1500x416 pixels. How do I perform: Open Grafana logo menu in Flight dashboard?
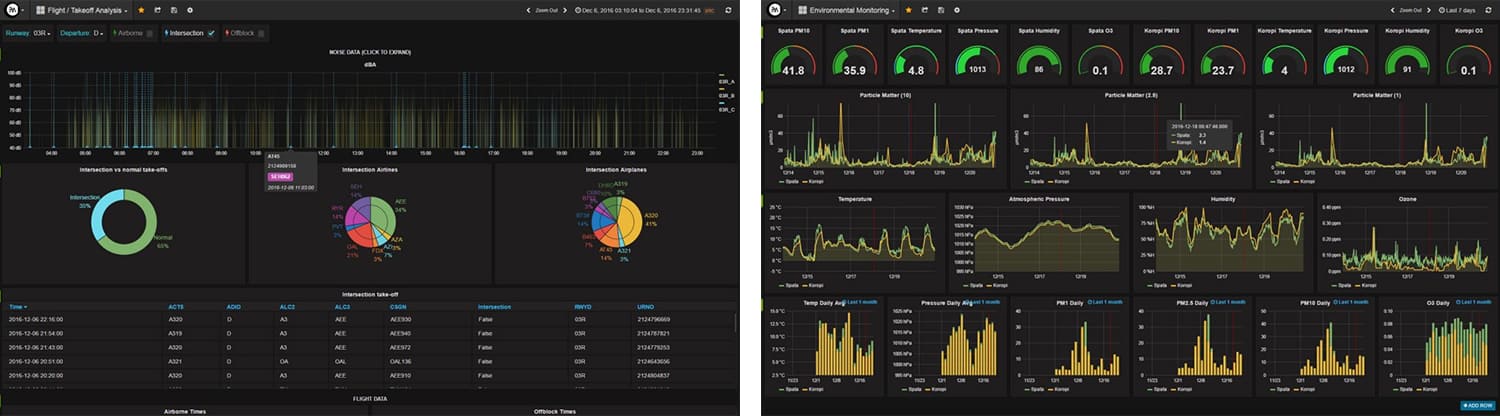point(14,10)
